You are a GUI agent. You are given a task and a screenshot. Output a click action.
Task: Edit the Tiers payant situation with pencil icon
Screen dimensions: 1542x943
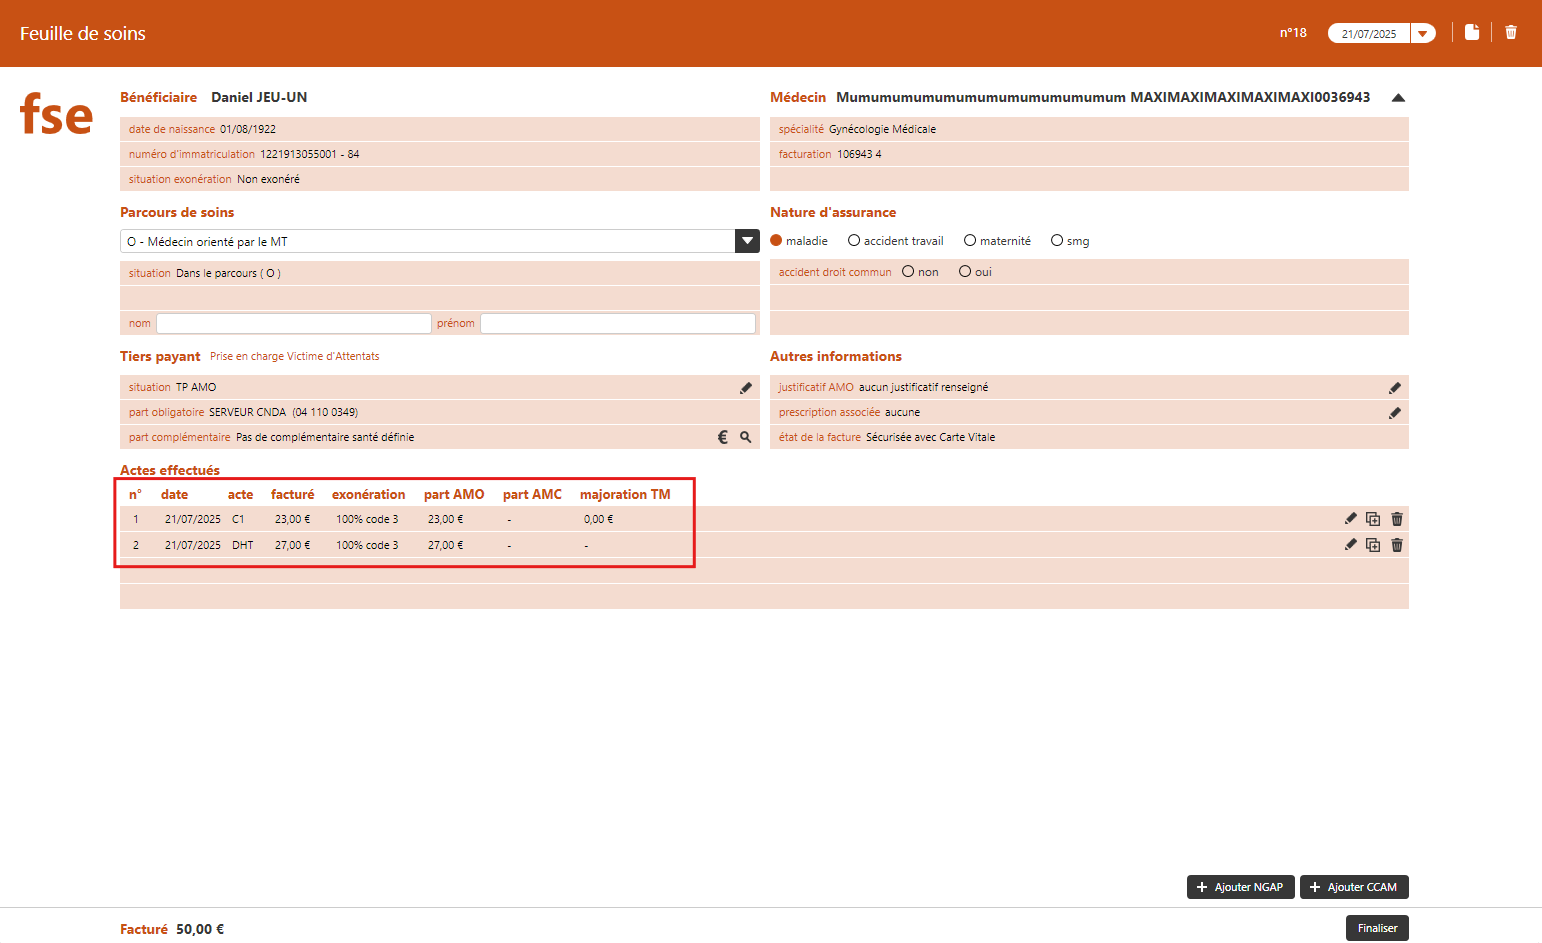pos(745,388)
